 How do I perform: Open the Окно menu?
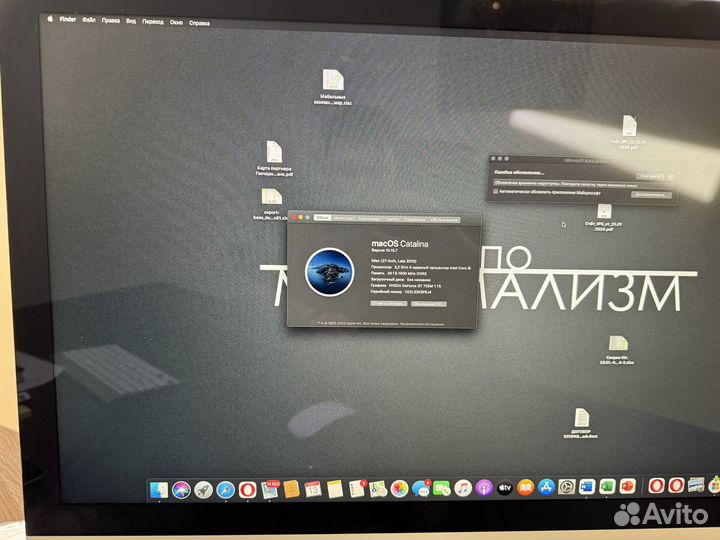click(176, 22)
